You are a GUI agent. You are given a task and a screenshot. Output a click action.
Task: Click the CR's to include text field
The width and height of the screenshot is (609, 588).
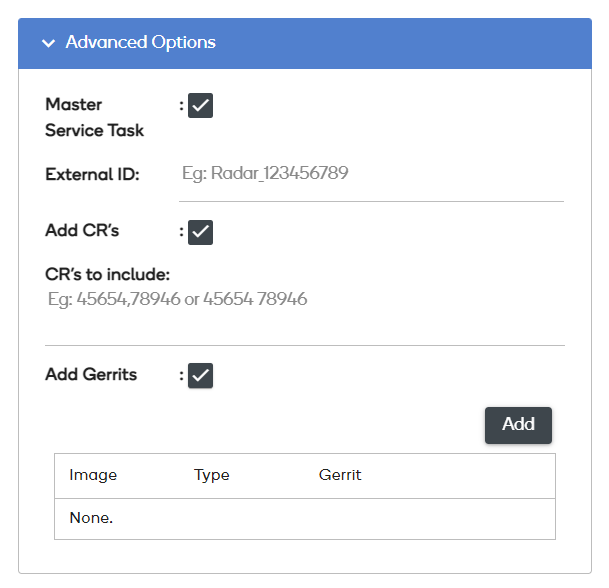pos(300,299)
